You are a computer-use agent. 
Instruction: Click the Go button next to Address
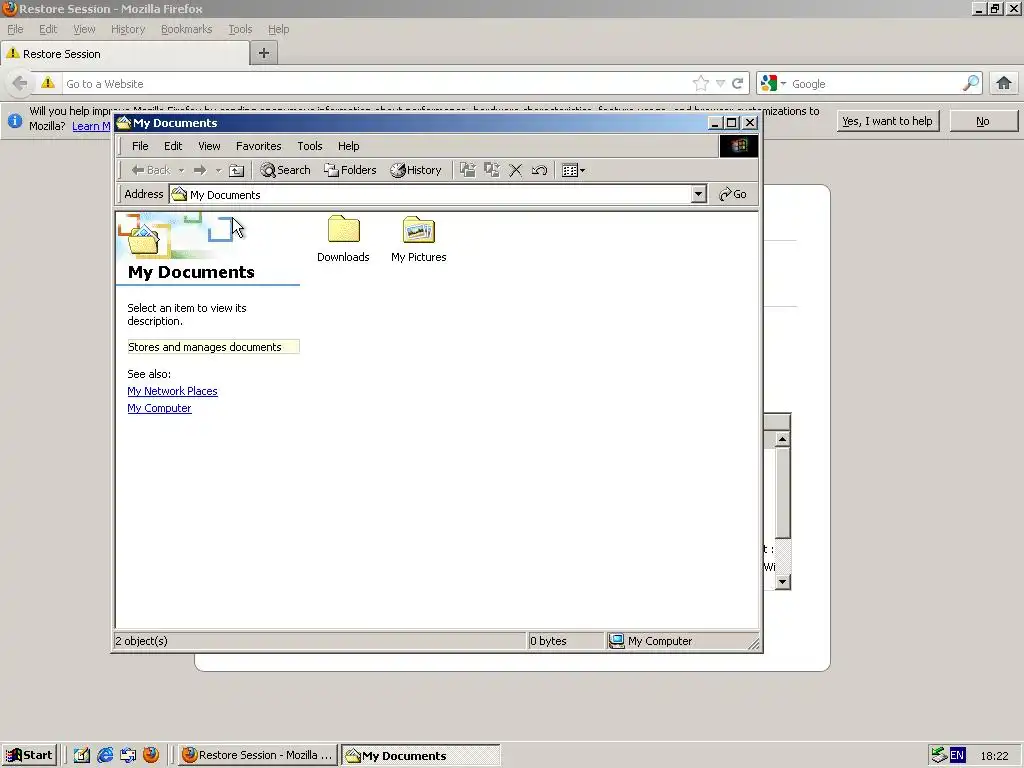(733, 194)
